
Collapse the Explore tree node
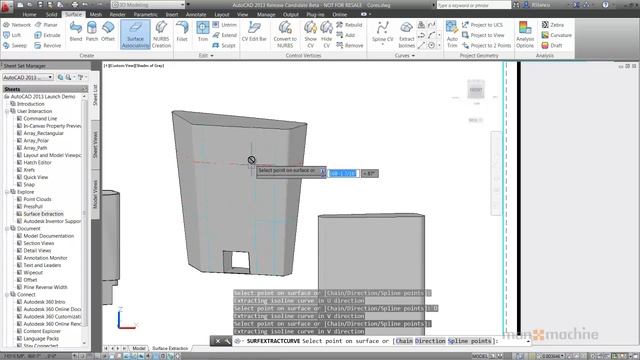(7, 192)
